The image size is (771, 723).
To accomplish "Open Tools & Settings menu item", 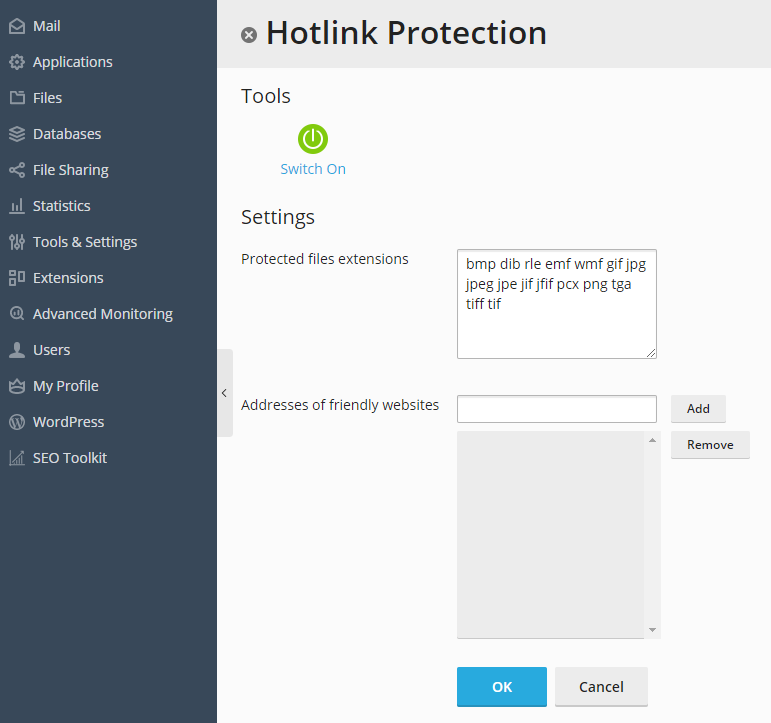I will tap(85, 242).
